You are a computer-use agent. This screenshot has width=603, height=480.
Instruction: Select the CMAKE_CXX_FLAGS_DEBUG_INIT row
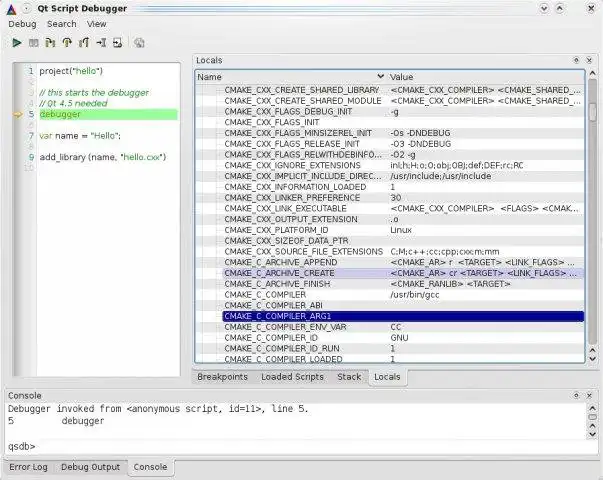click(x=403, y=112)
